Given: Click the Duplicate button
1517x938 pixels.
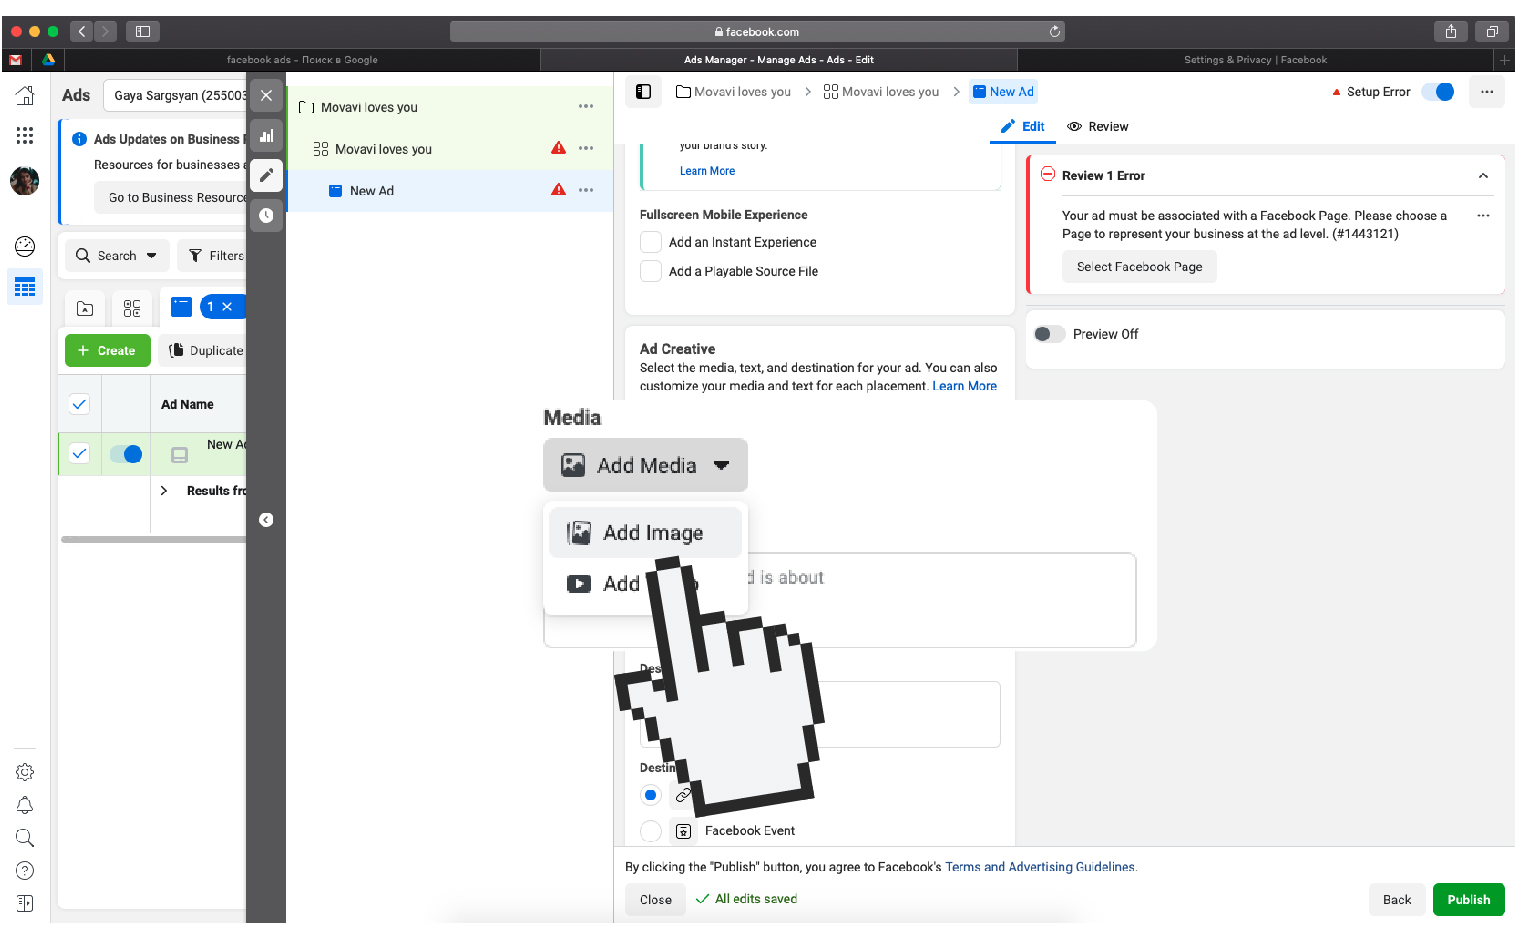Looking at the screenshot, I should [205, 351].
